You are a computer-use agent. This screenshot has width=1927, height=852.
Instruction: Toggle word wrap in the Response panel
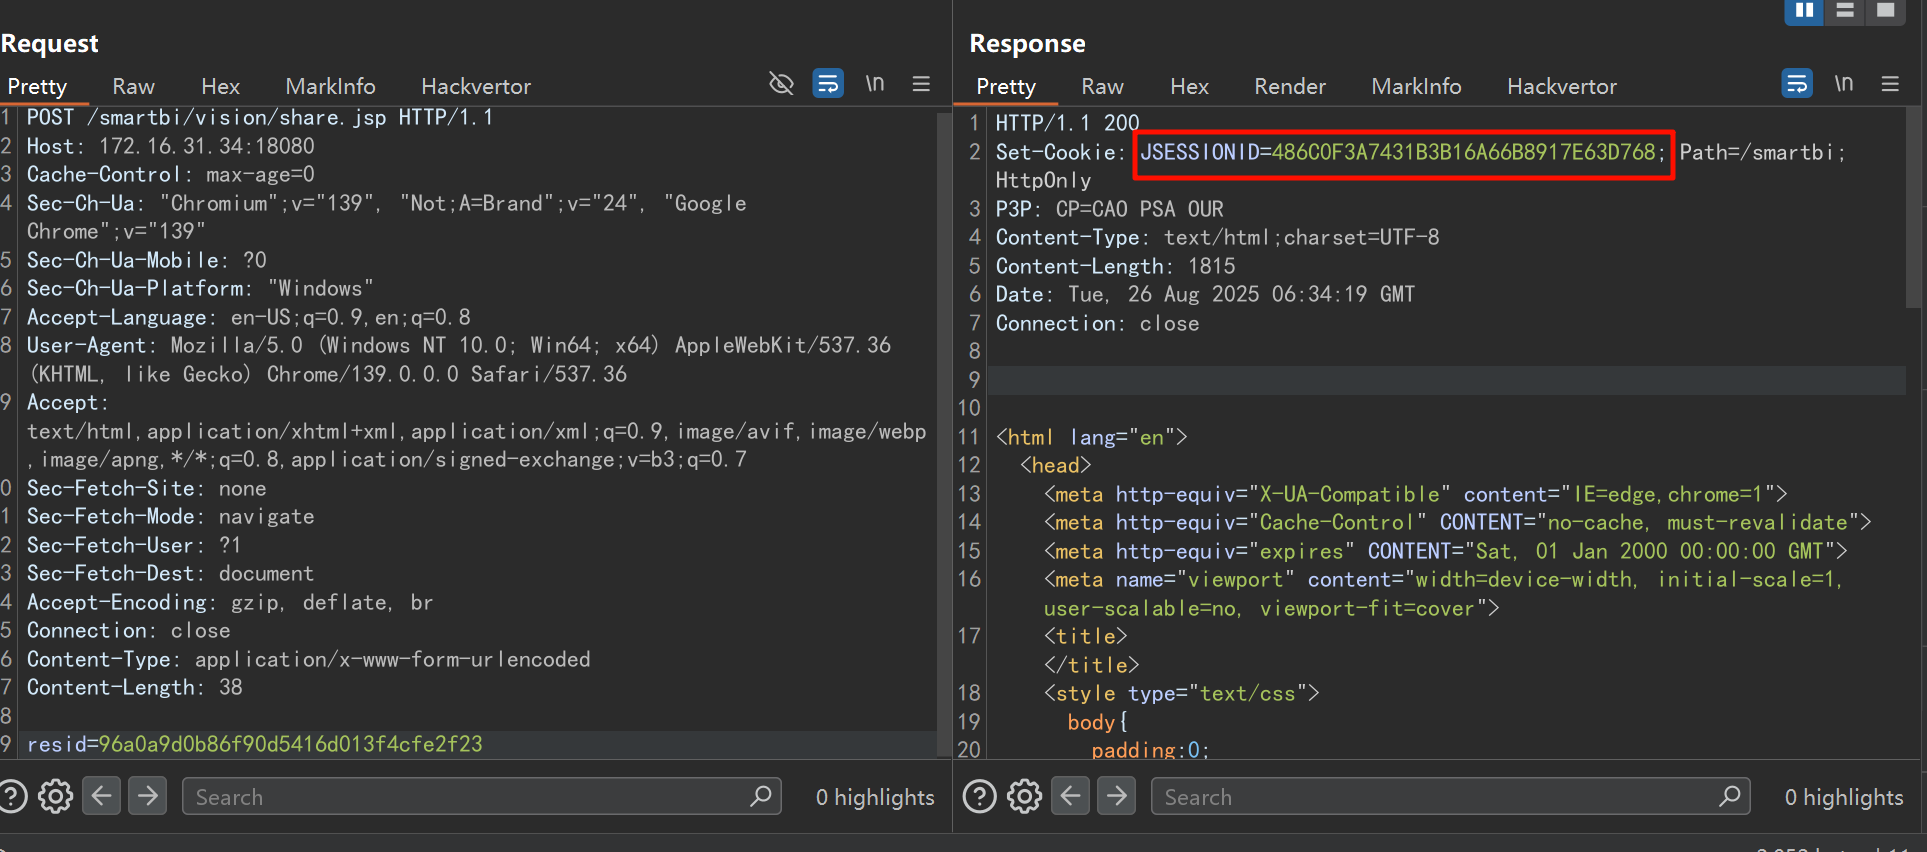(1797, 84)
